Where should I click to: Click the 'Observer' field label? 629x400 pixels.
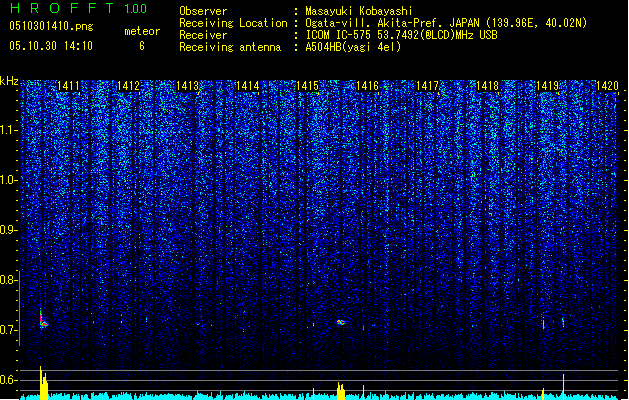tap(203, 11)
